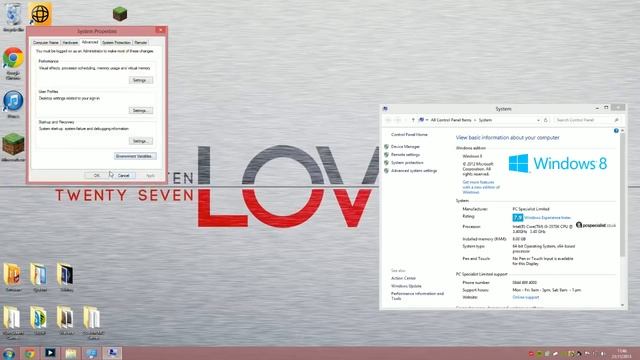This screenshot has width=640, height=360.
Task: Open the Recycle Bin desktop icon
Action: pyautogui.click(x=13, y=16)
